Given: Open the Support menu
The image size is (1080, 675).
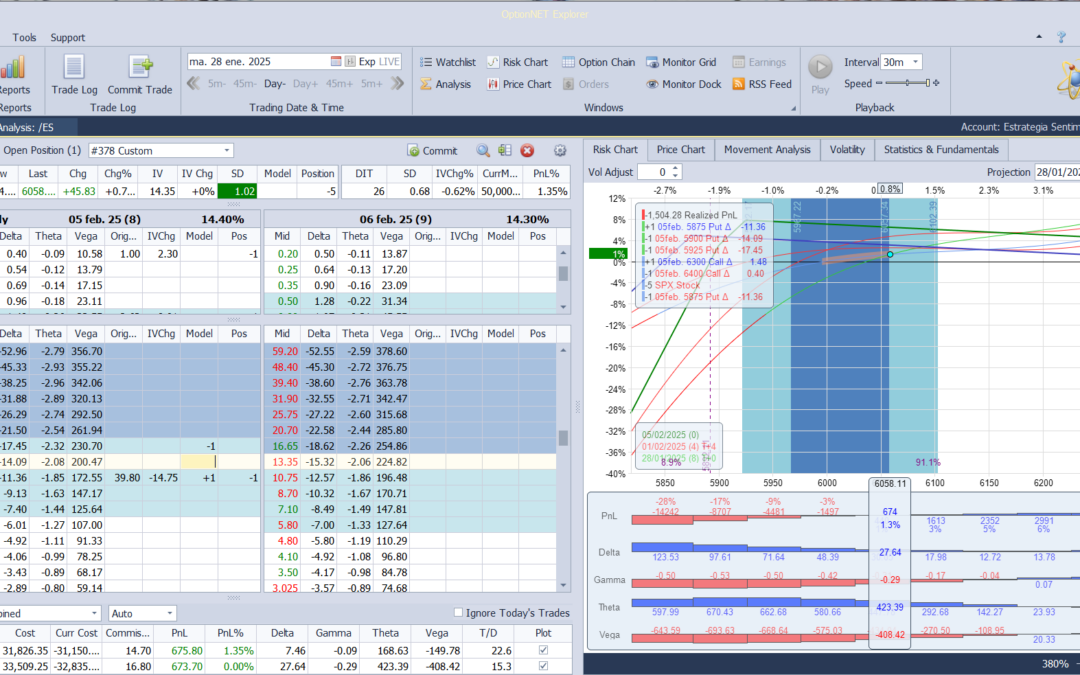Looking at the screenshot, I should pyautogui.click(x=68, y=37).
